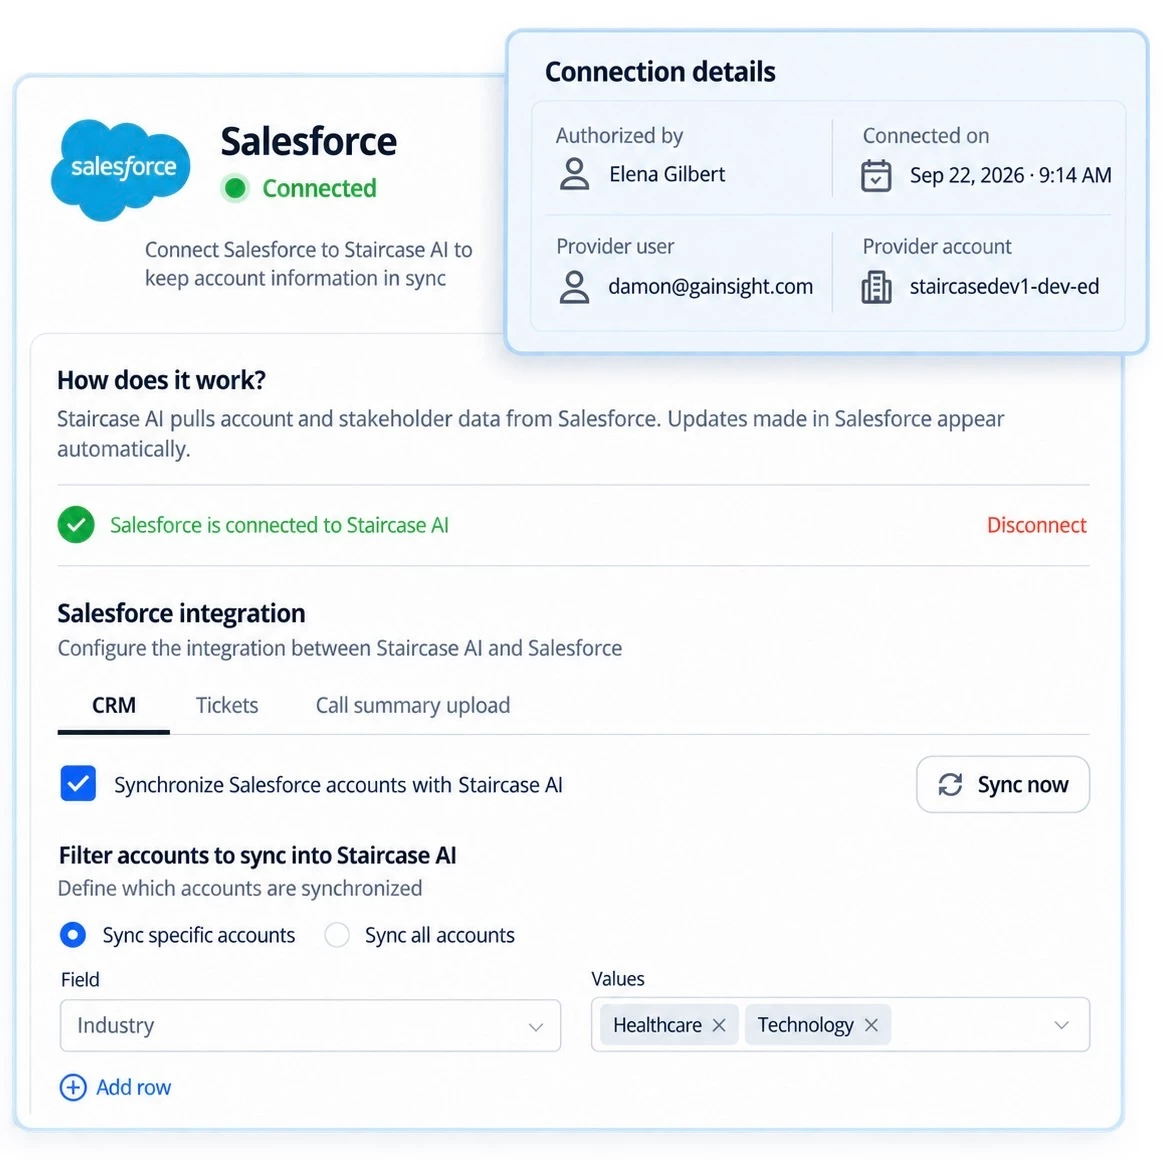Image resolution: width=1164 pixels, height=1161 pixels.
Task: Uncheck Synchronize Salesforce accounts checkbox
Action: coord(78,784)
